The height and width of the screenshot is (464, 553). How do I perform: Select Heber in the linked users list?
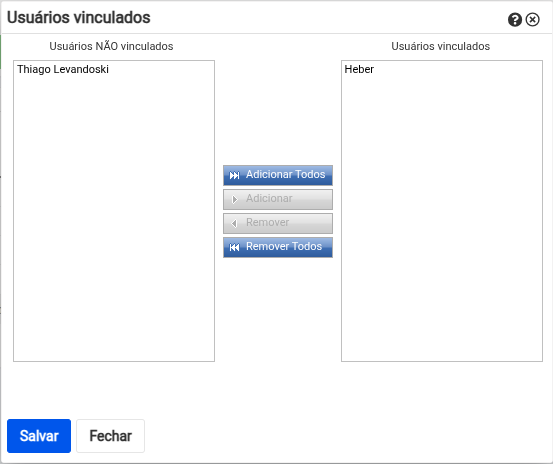click(359, 69)
